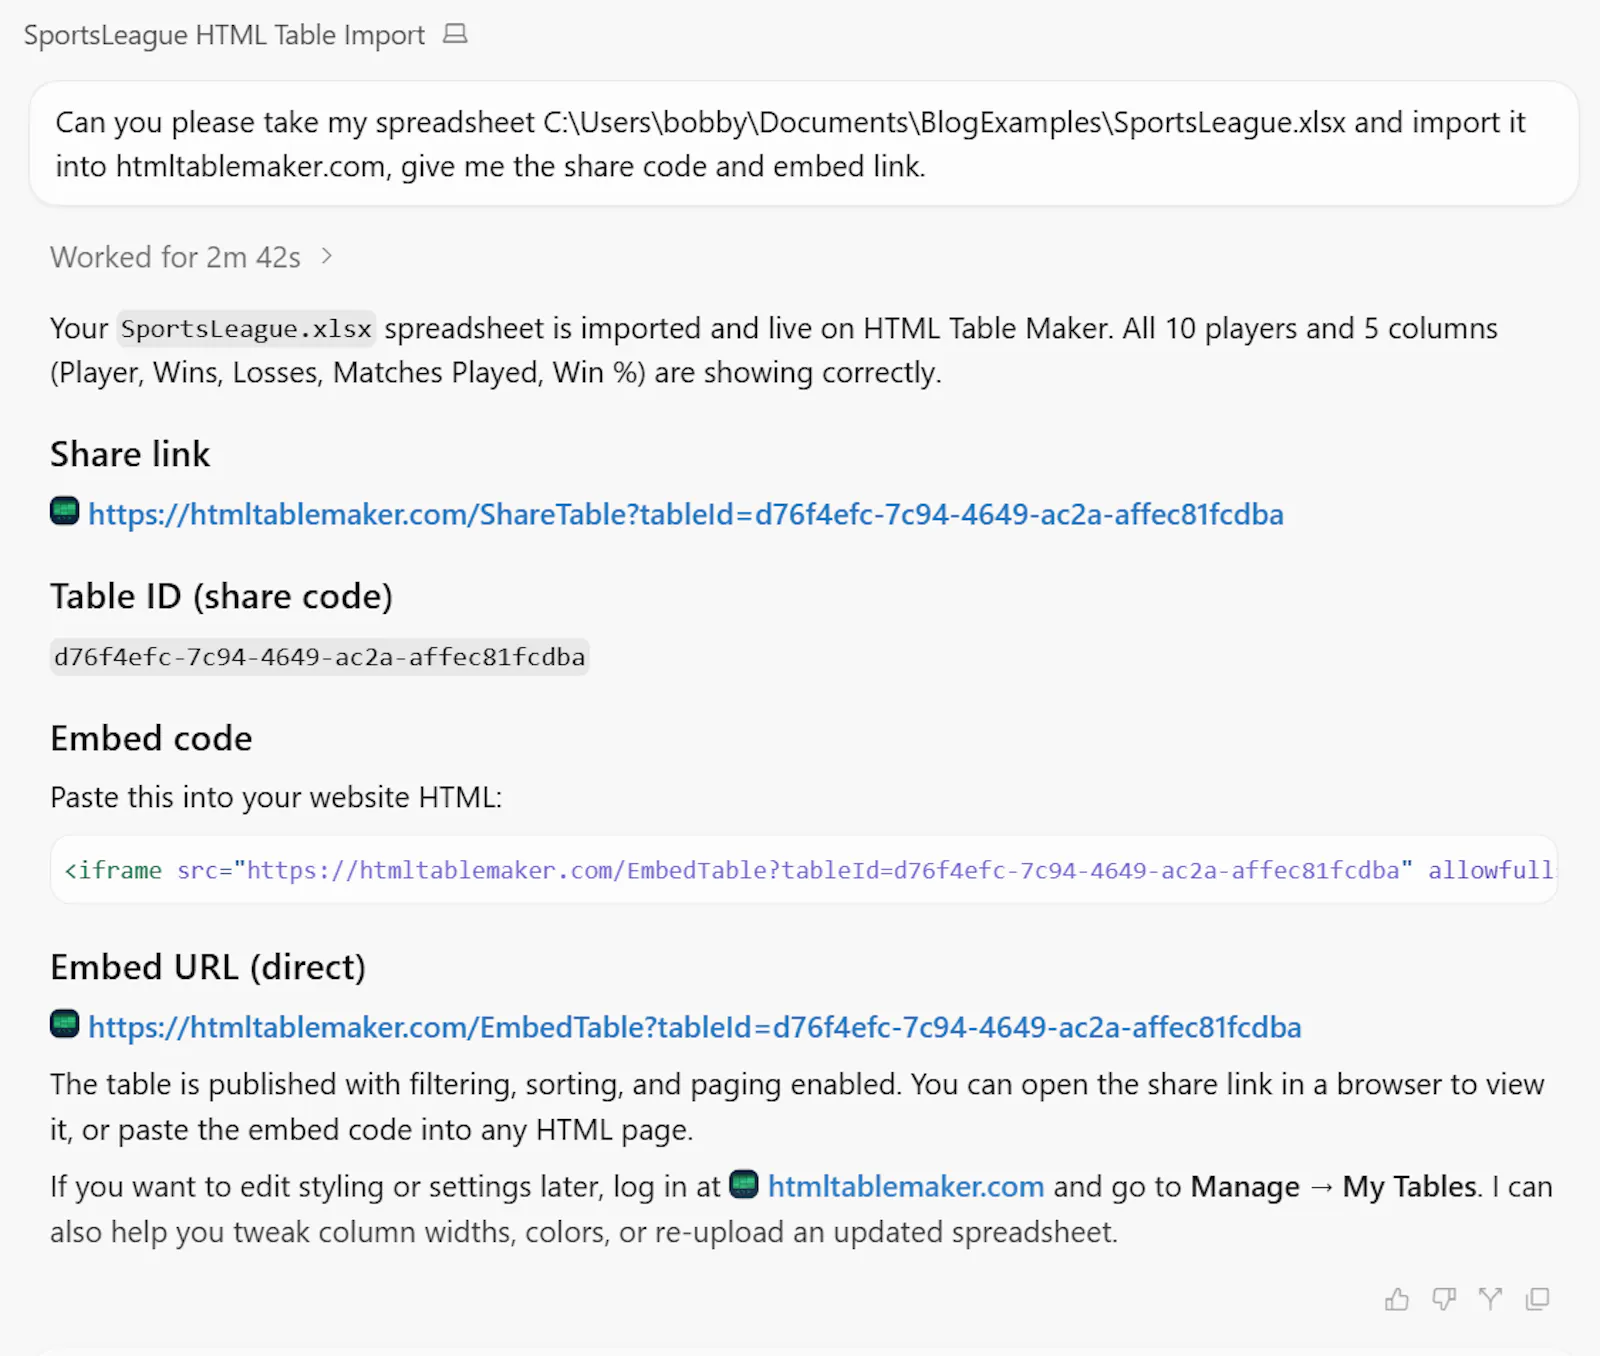Click the 'Table ID (share code)' heading
This screenshot has height=1356, width=1600.
[221, 596]
